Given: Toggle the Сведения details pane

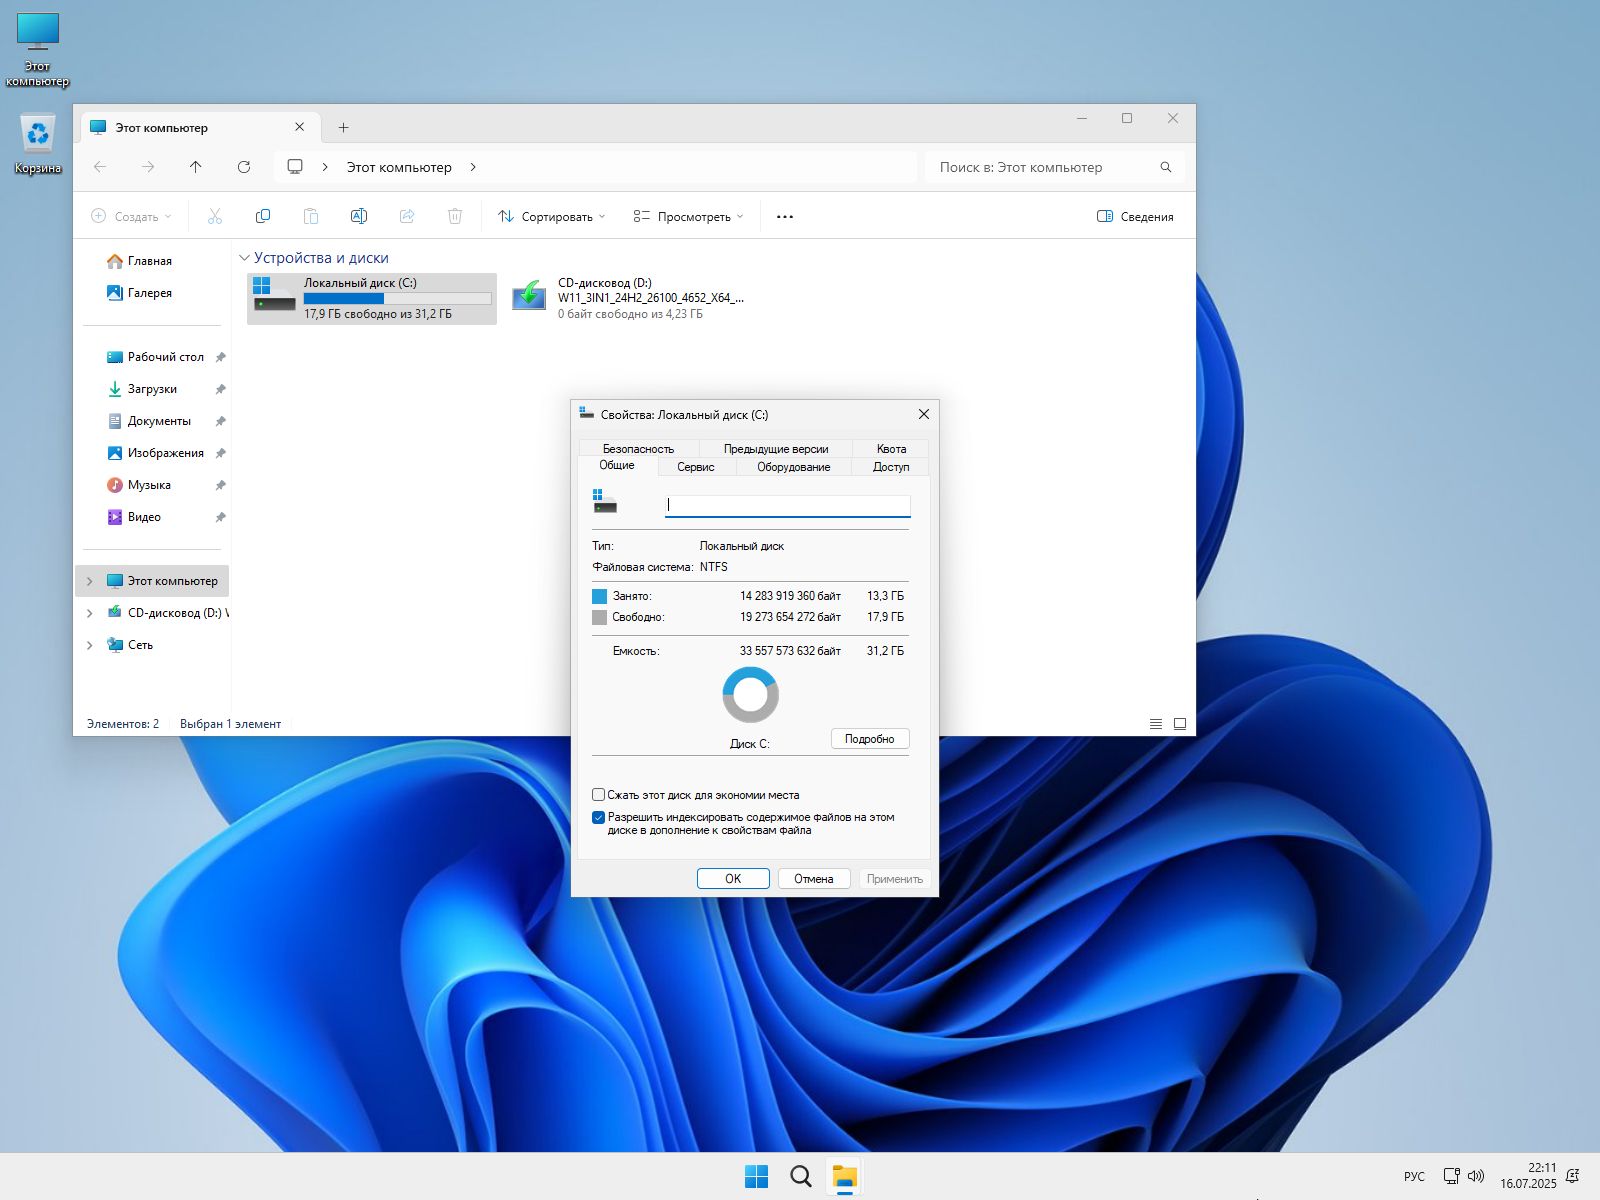Looking at the screenshot, I should (x=1135, y=216).
